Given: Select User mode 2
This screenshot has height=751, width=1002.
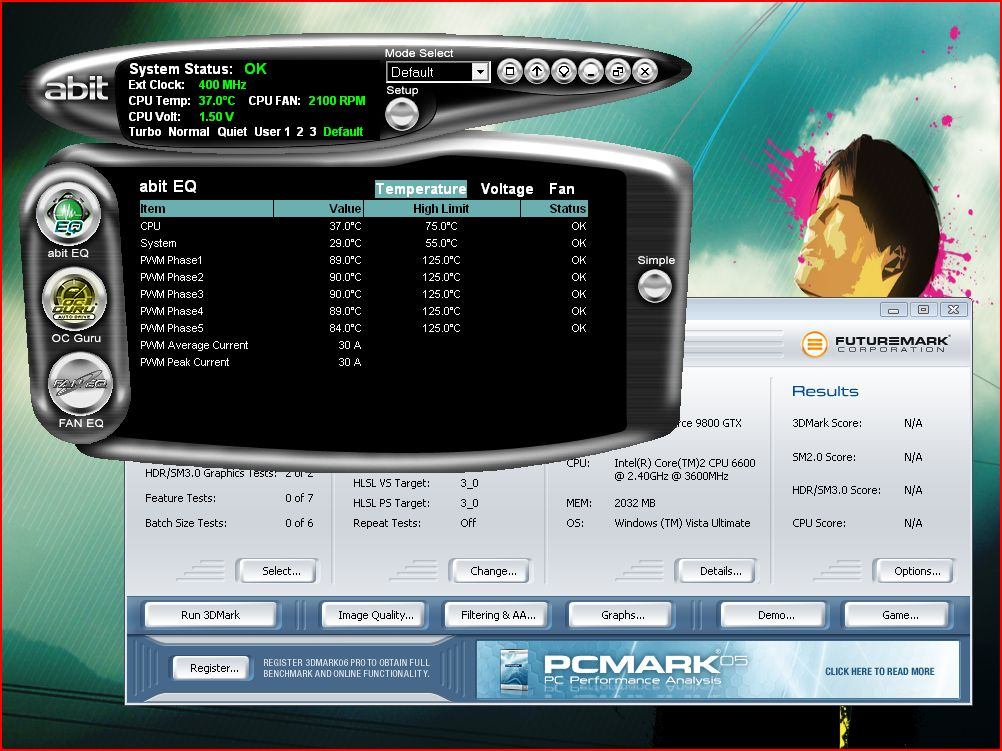Looking at the screenshot, I should pos(300,132).
